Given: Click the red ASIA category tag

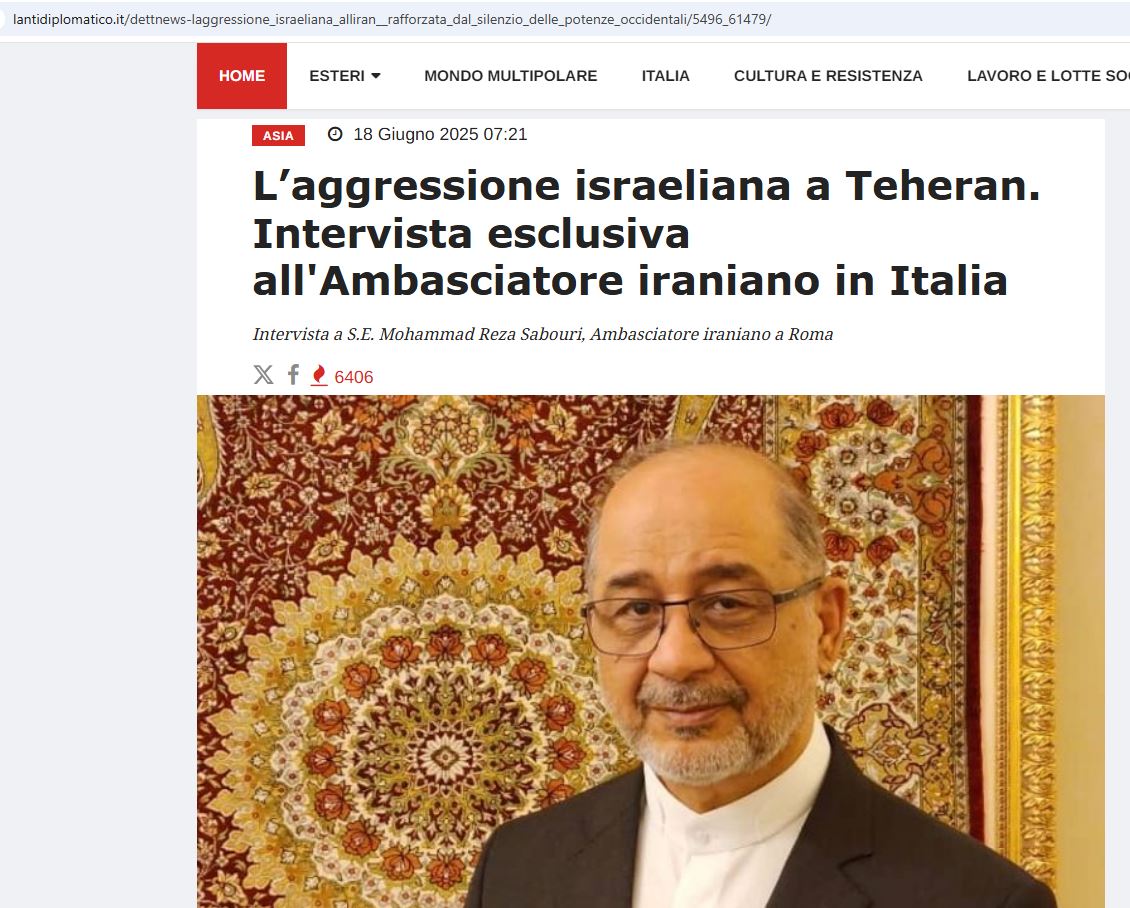Looking at the screenshot, I should pyautogui.click(x=278, y=135).
